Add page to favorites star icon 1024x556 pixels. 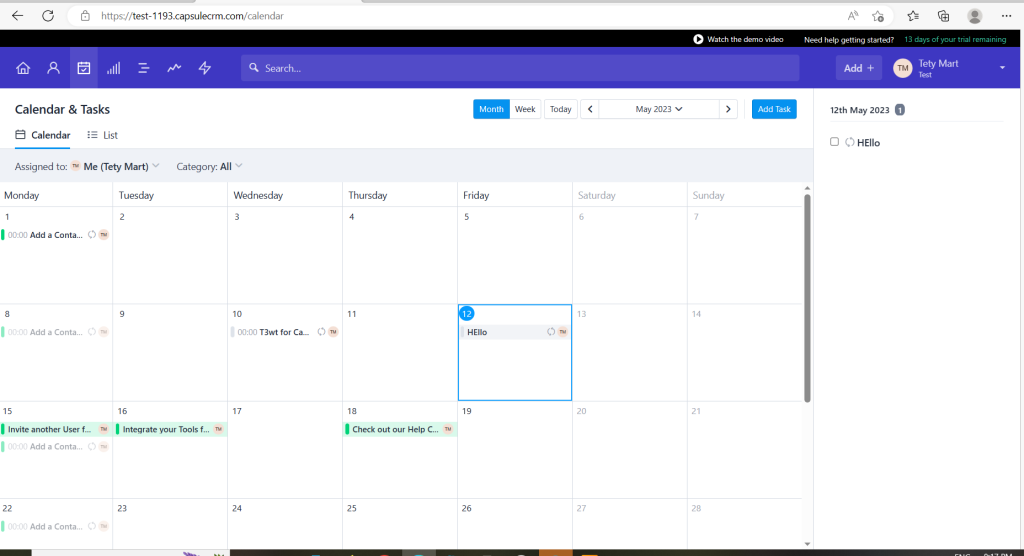(878, 16)
